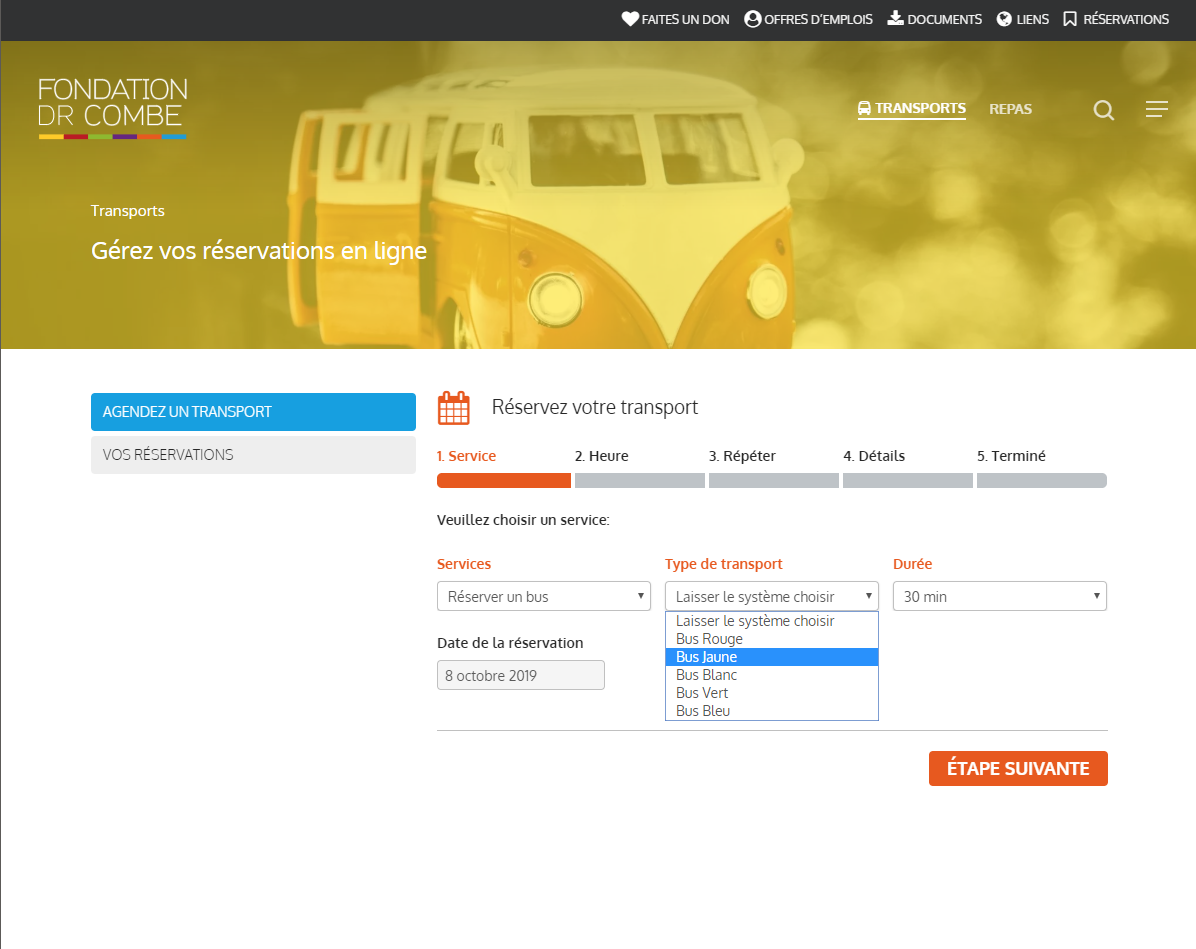Click step 4. Détails label
The height and width of the screenshot is (949, 1196).
tap(874, 456)
